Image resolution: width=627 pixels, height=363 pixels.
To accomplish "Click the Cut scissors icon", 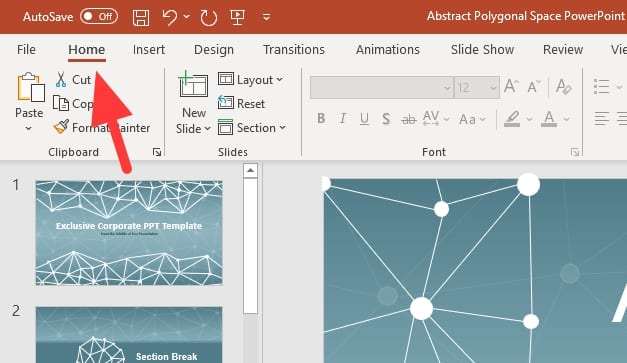I will (x=61, y=80).
